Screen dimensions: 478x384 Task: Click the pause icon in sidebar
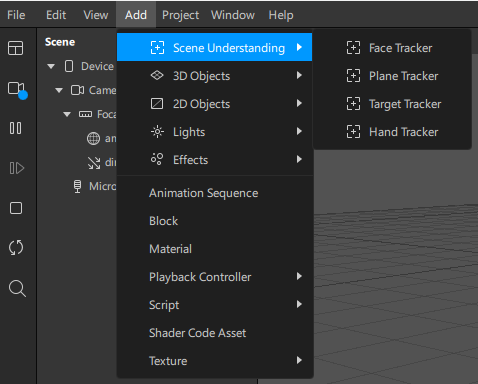pos(16,128)
